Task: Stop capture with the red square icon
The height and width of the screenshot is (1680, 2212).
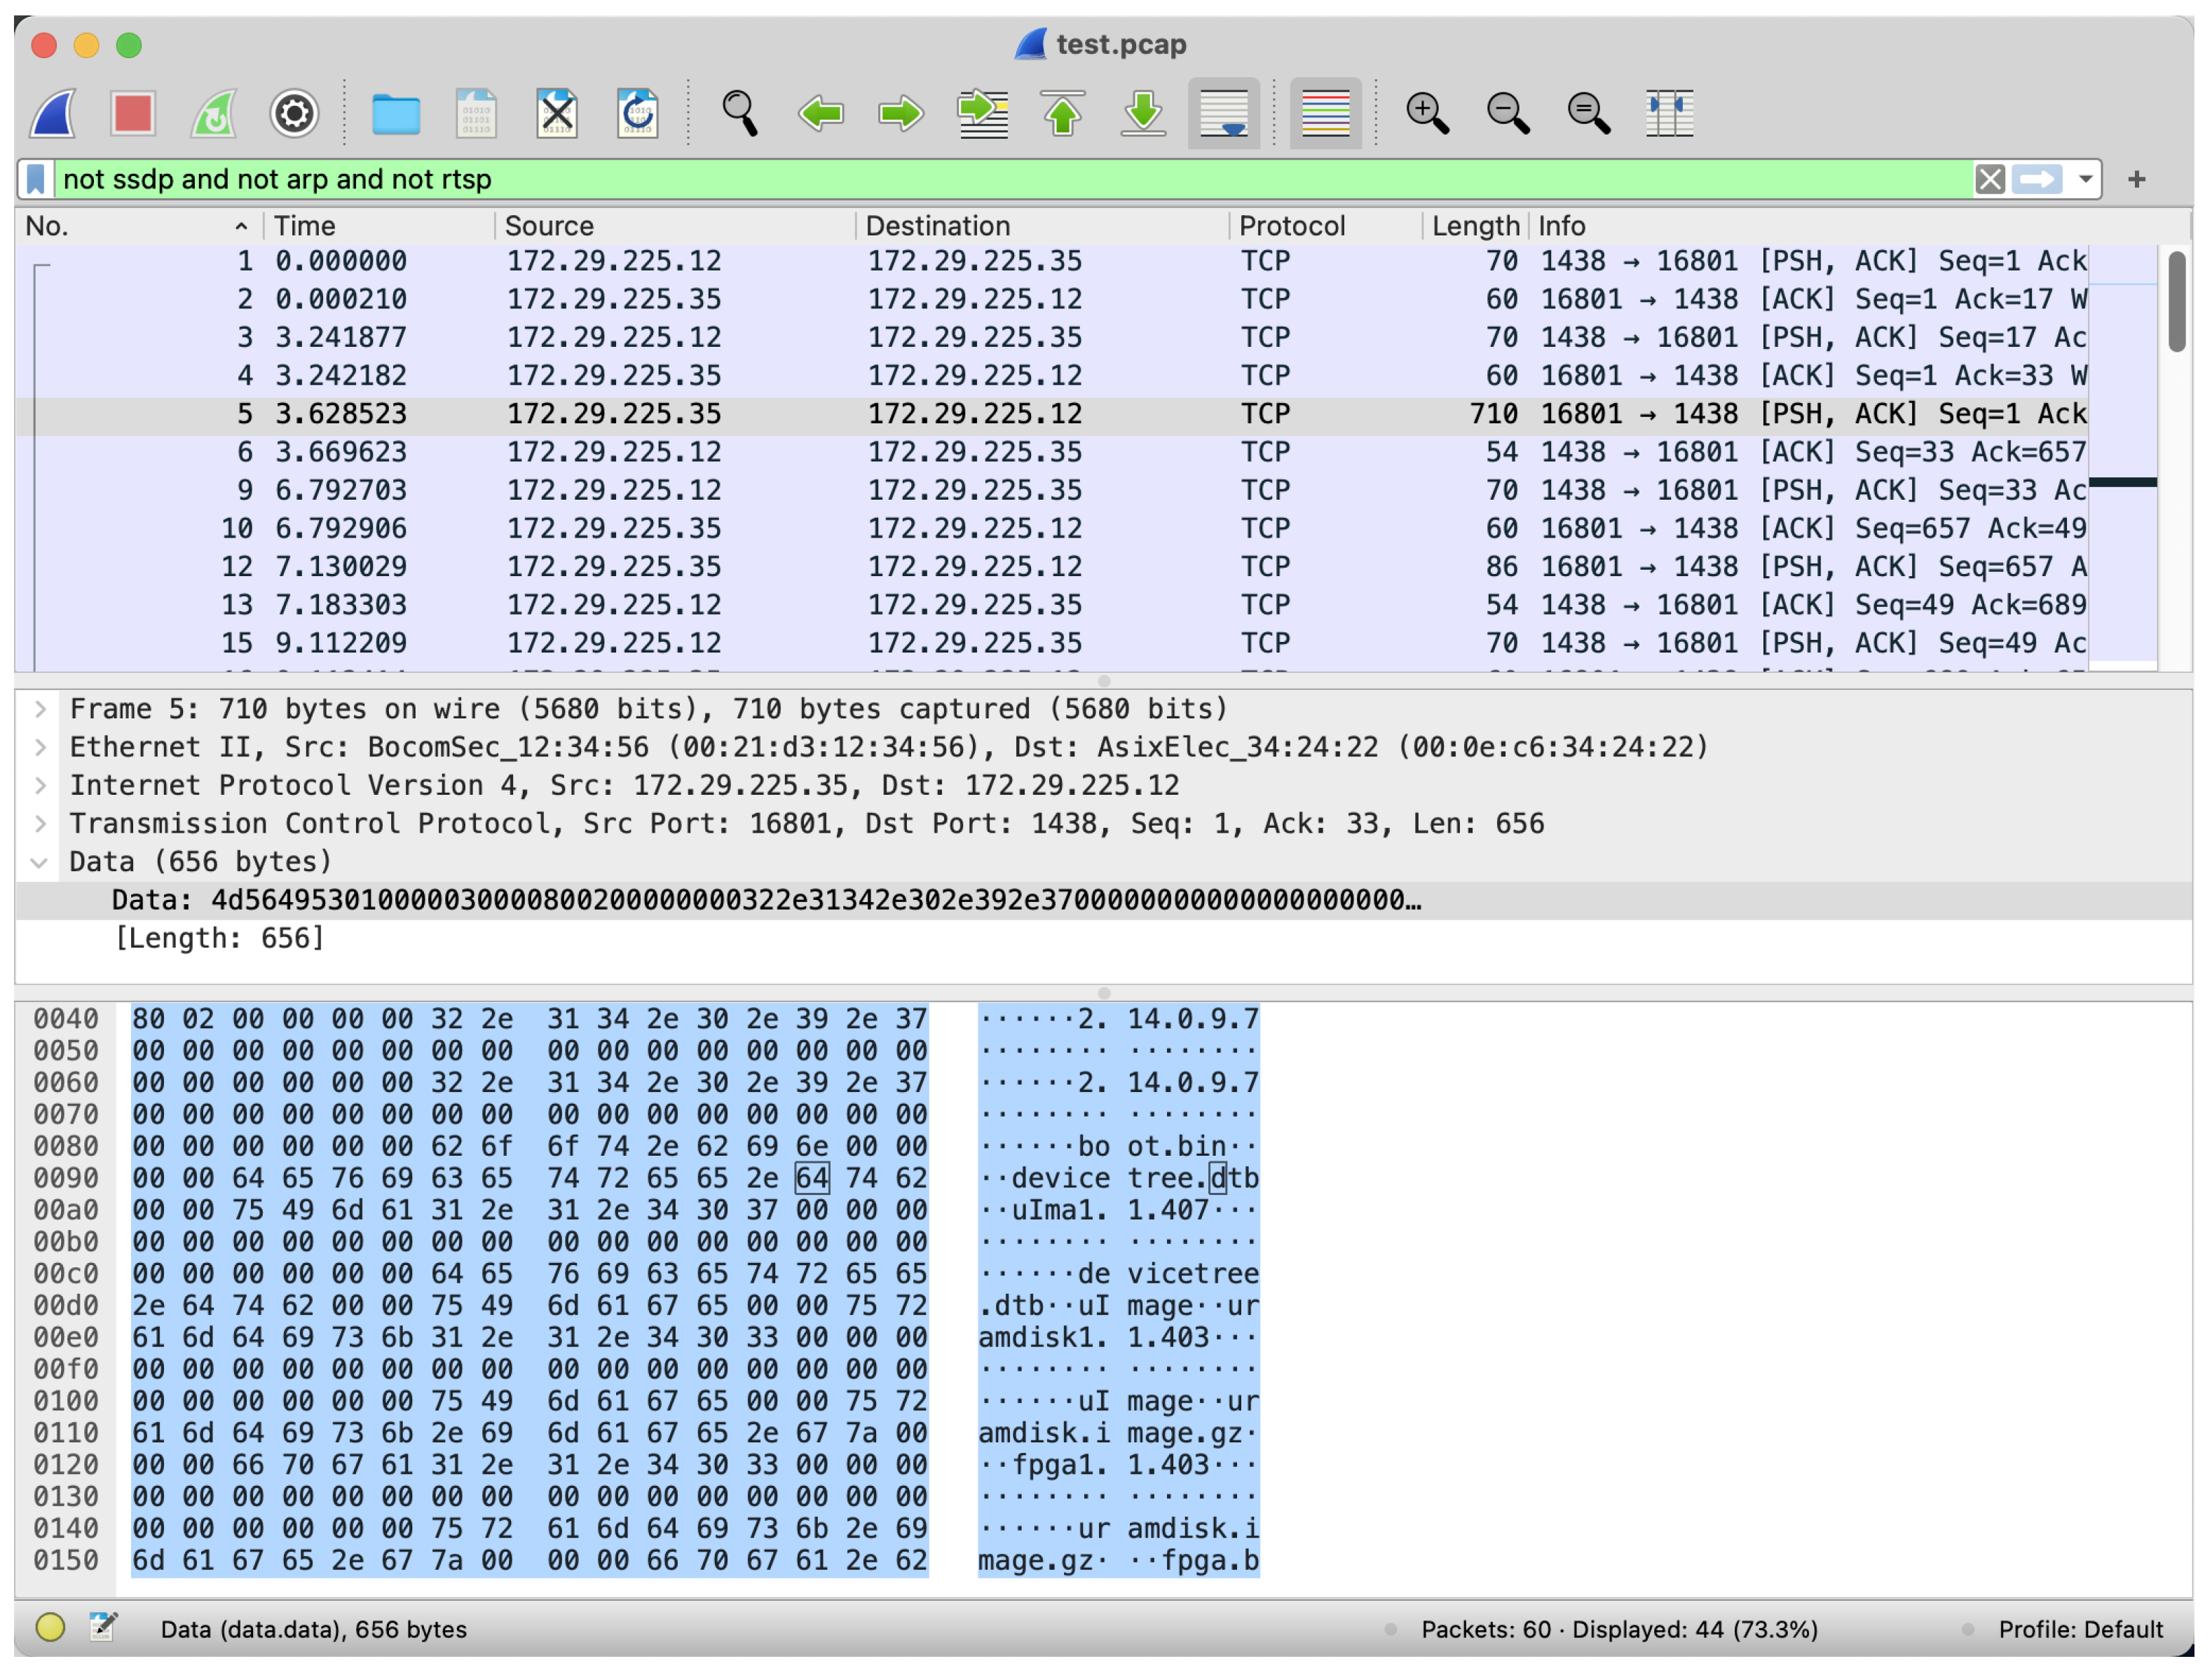Action: [x=133, y=113]
